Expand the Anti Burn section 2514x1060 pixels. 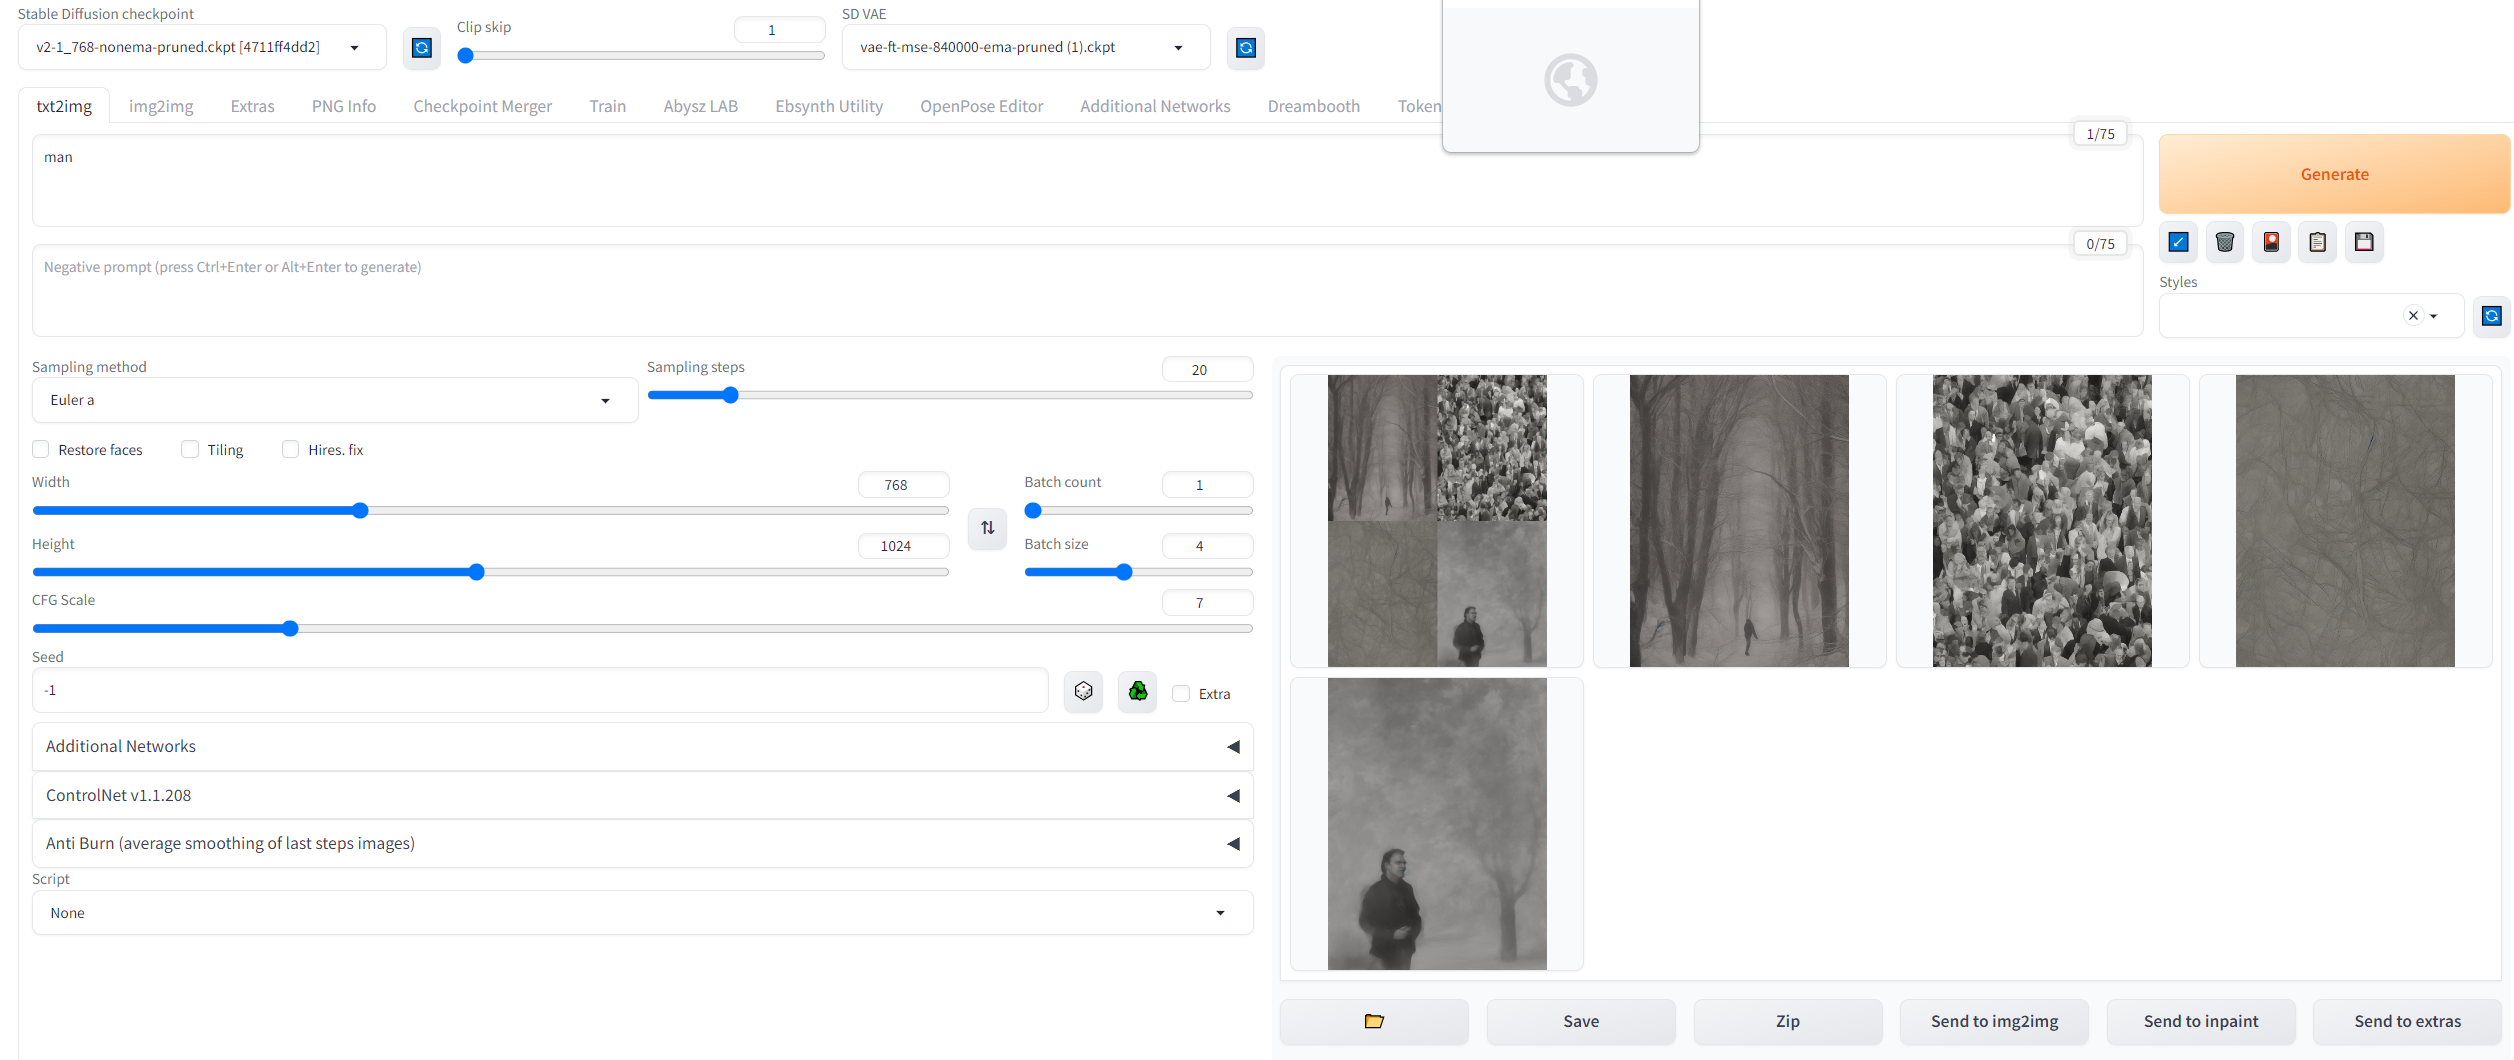point(642,844)
